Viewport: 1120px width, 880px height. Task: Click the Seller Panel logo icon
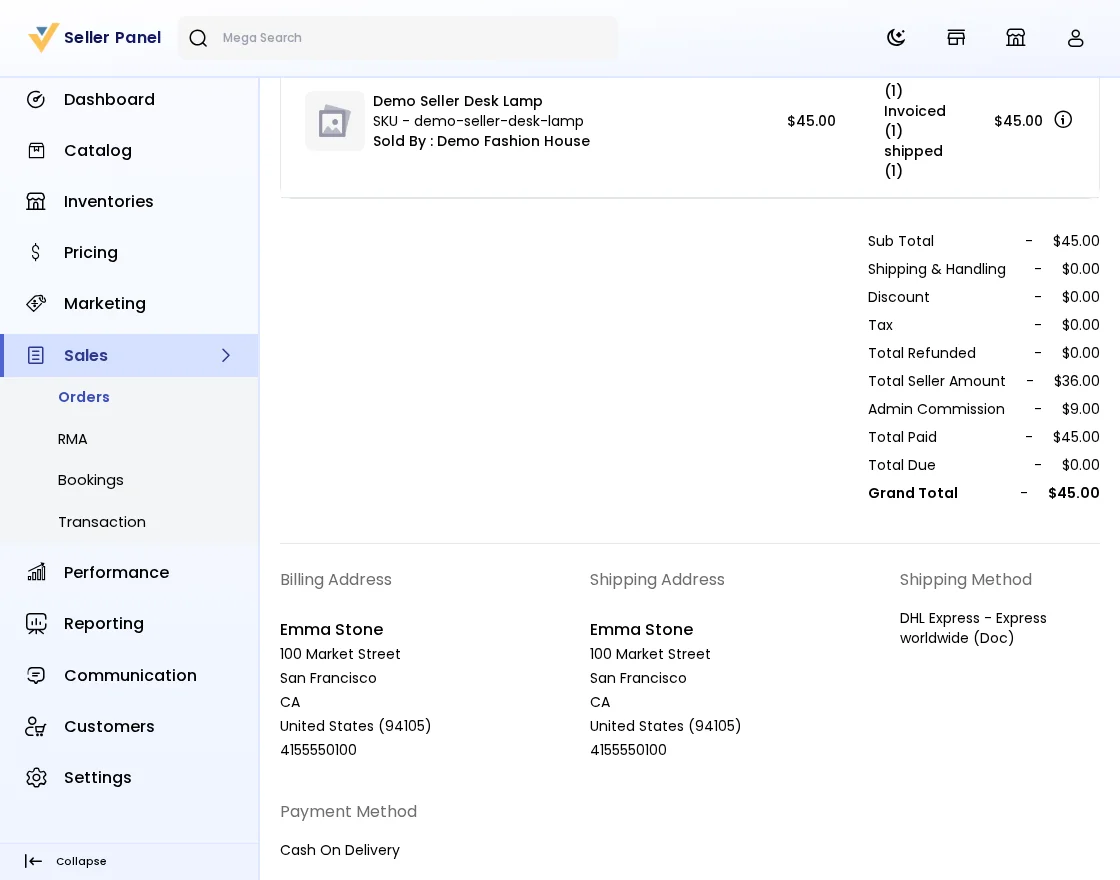pos(43,37)
